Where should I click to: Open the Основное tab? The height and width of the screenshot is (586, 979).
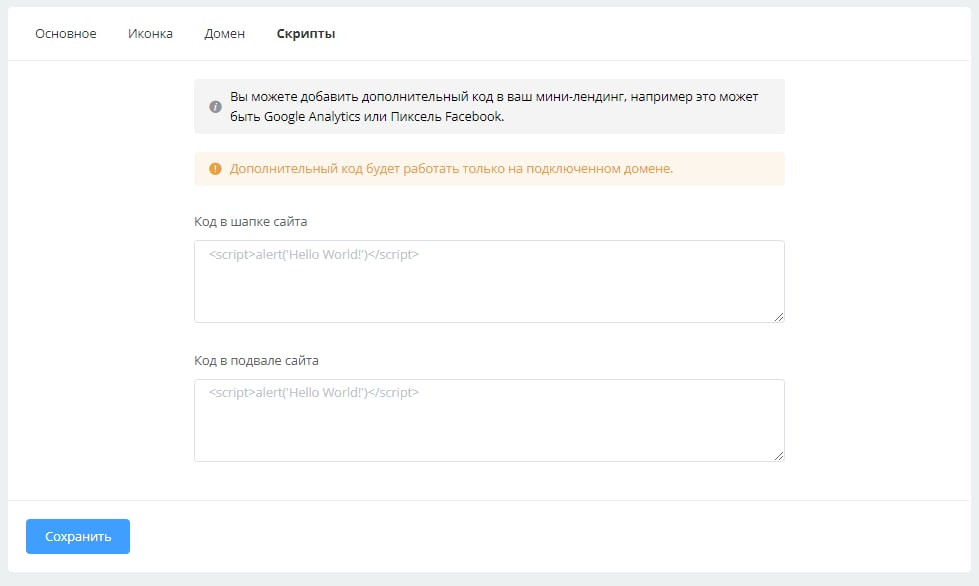click(66, 34)
